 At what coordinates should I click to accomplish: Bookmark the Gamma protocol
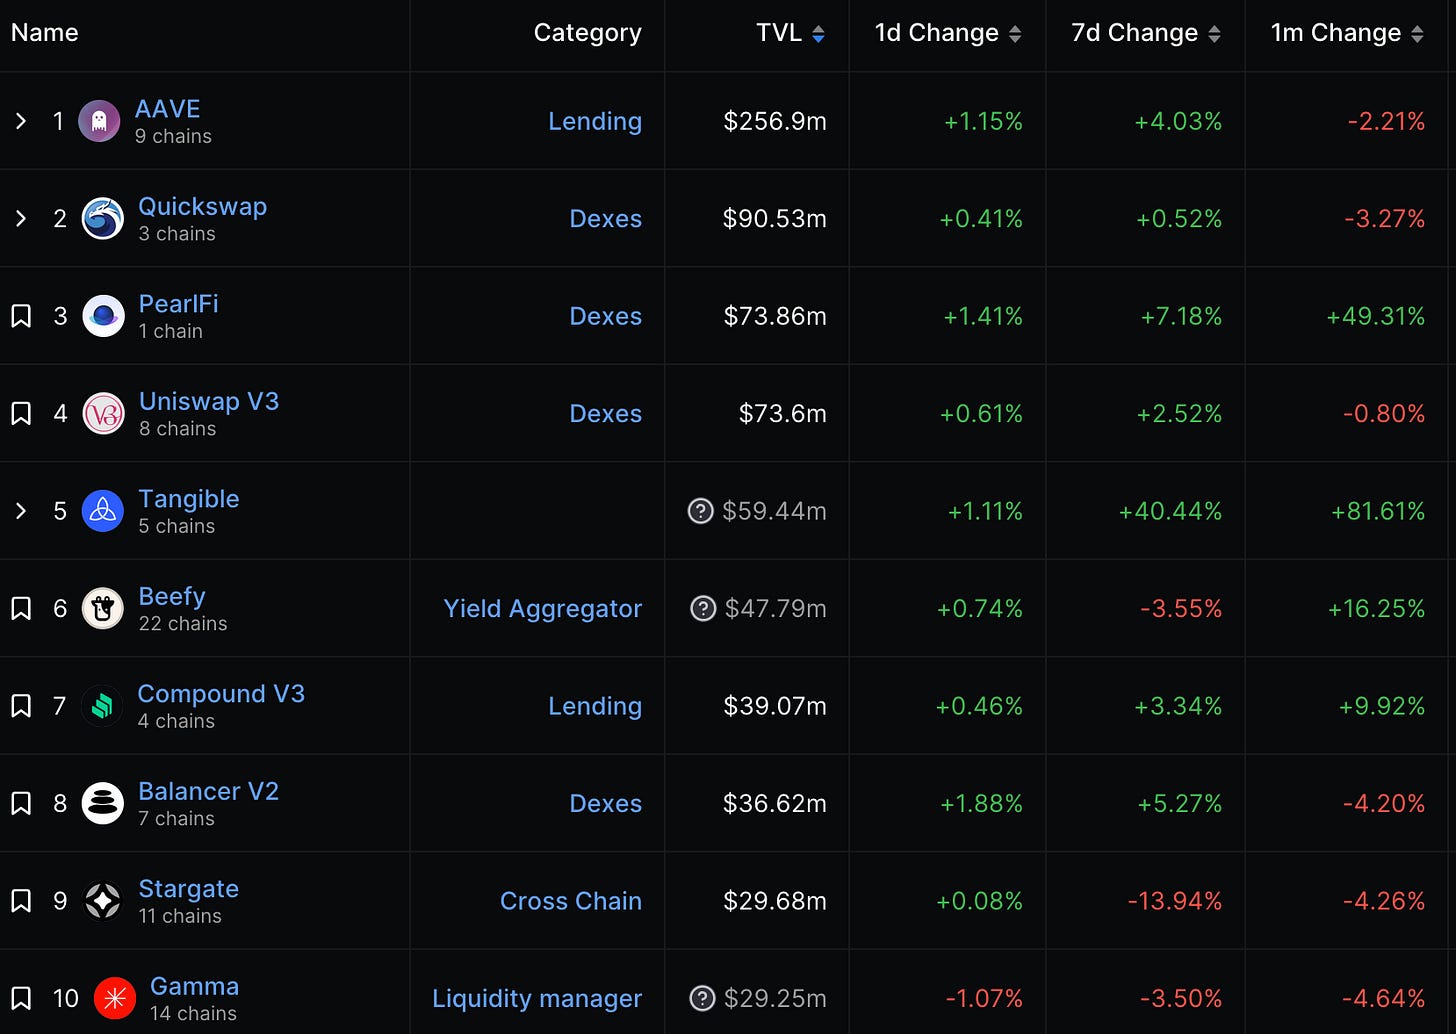21,998
